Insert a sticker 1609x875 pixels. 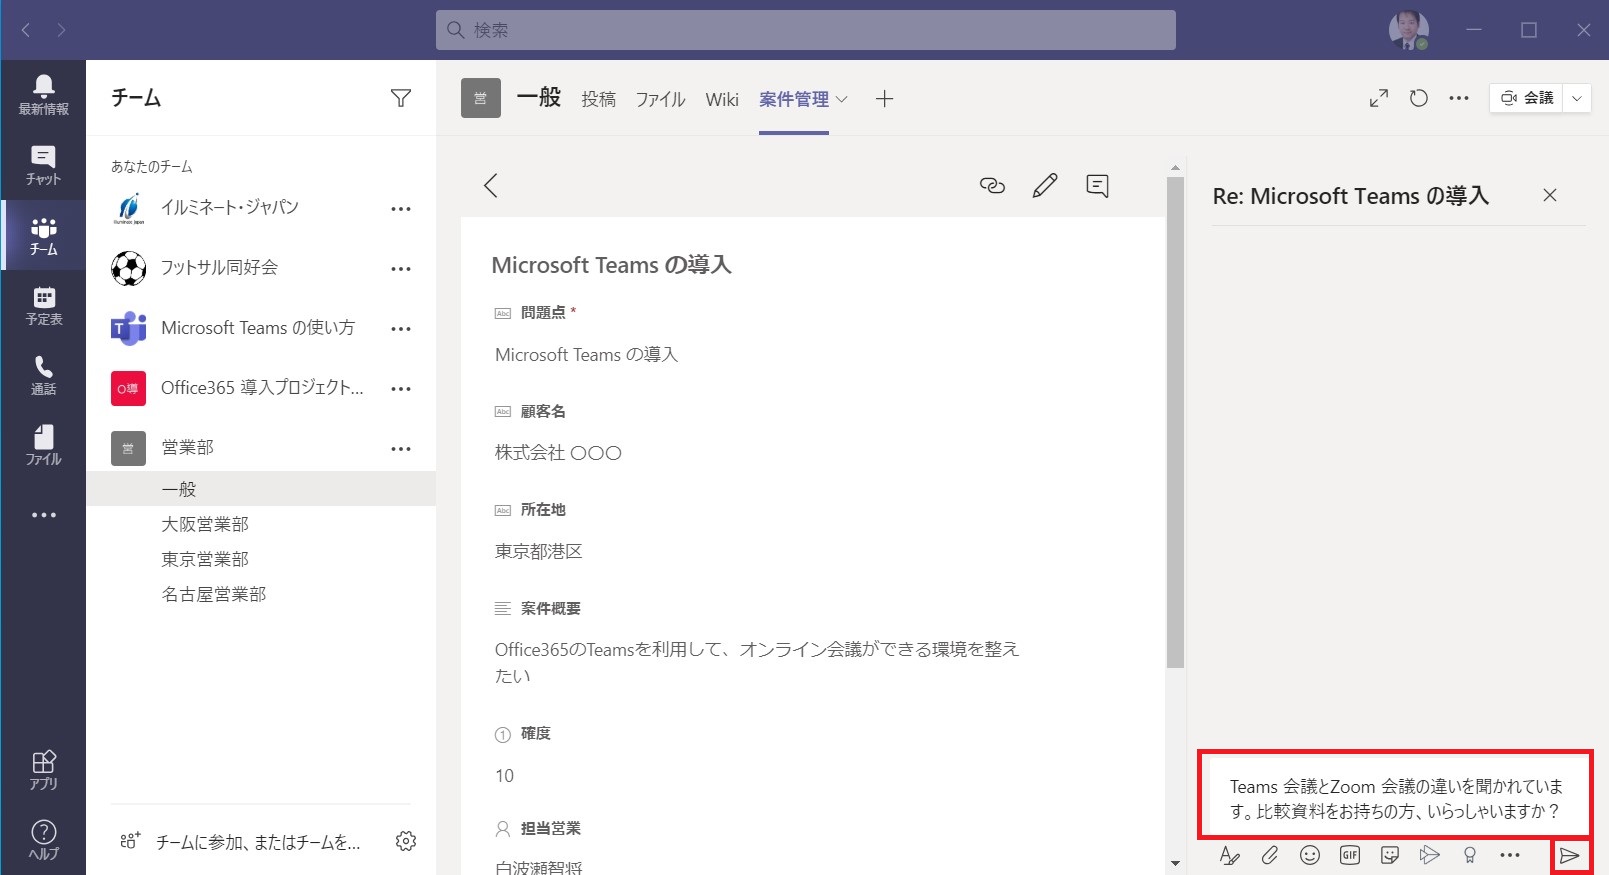tap(1390, 855)
